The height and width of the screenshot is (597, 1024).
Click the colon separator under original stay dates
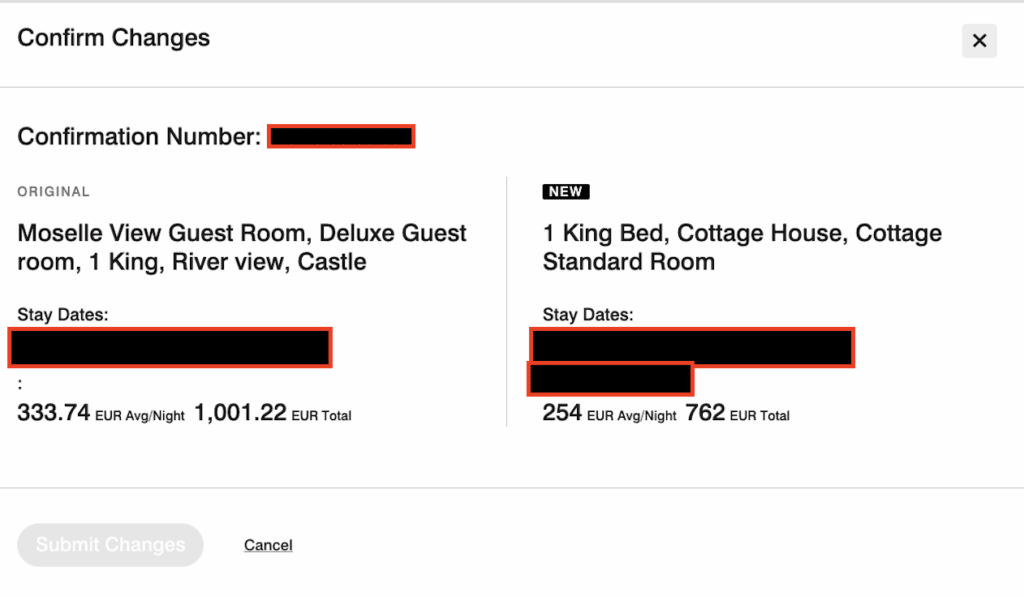point(20,384)
